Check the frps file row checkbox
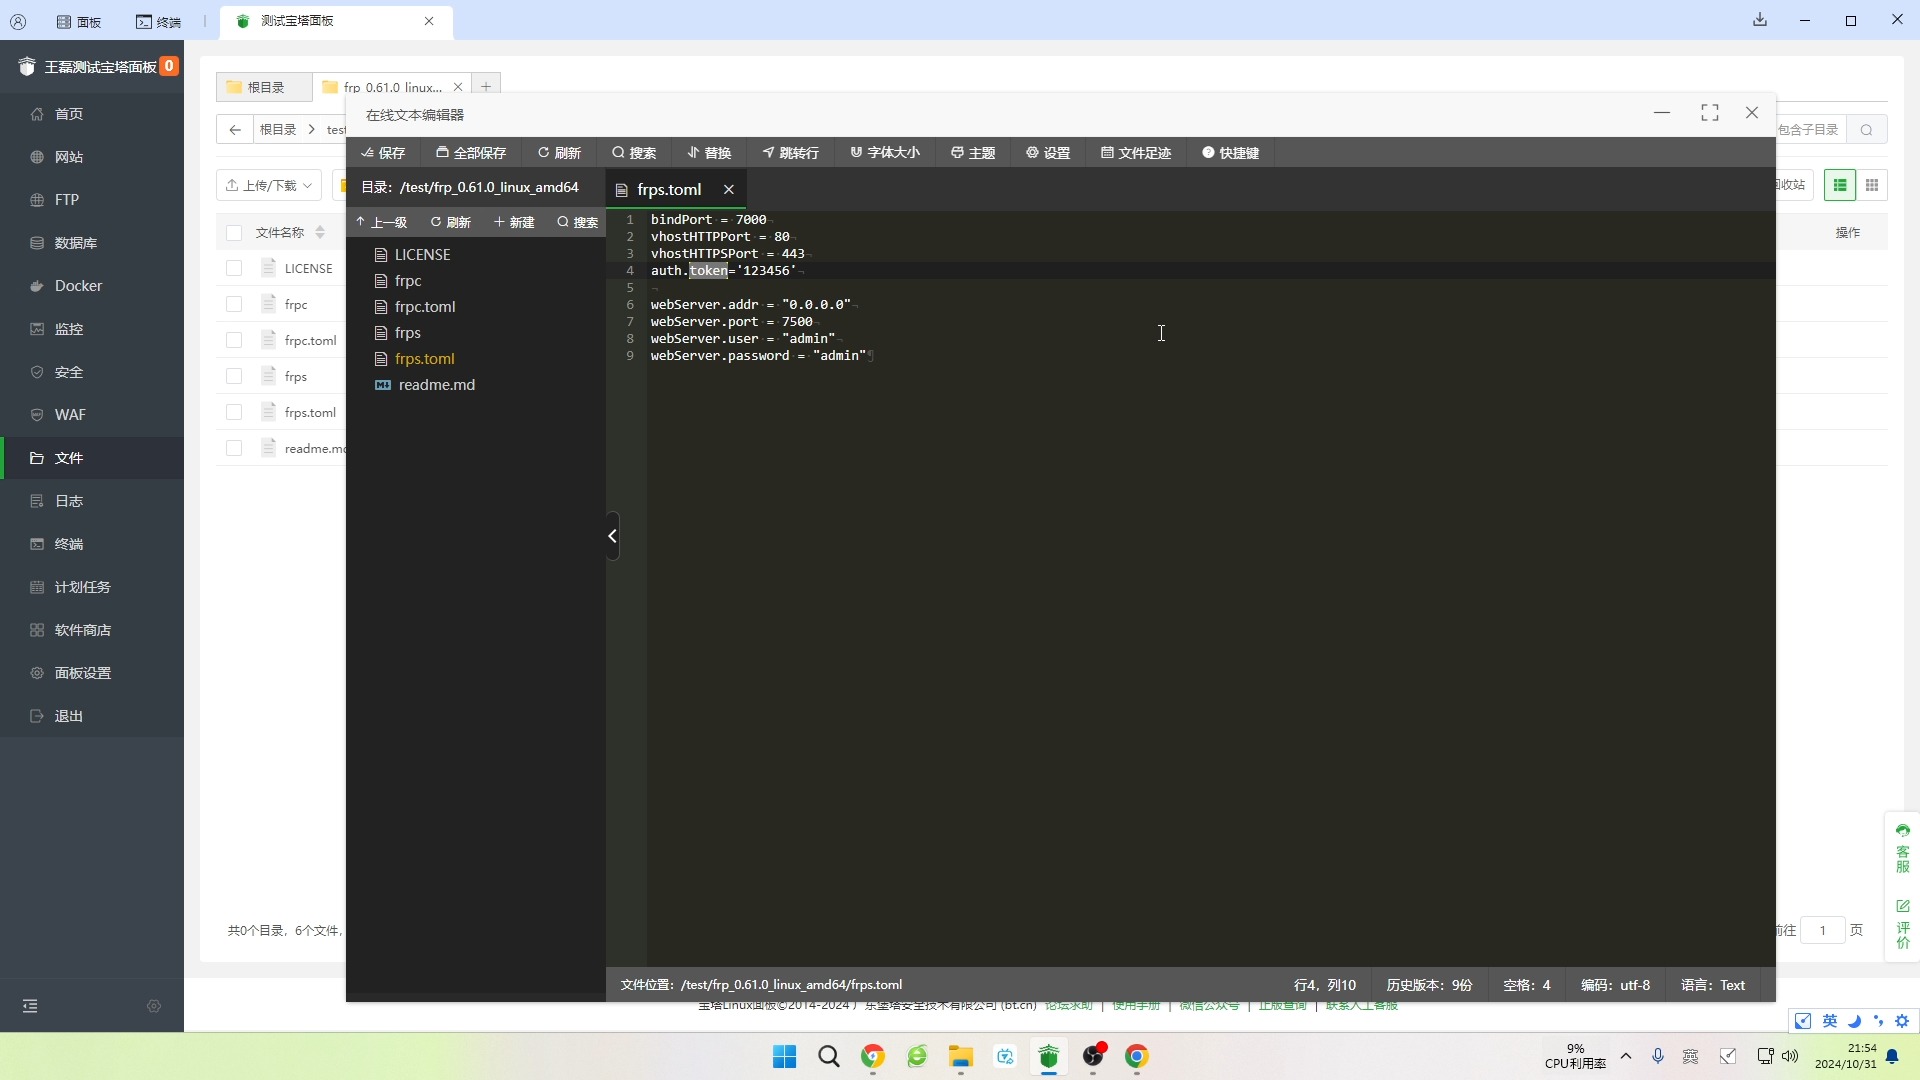The width and height of the screenshot is (1920, 1080). coord(234,376)
